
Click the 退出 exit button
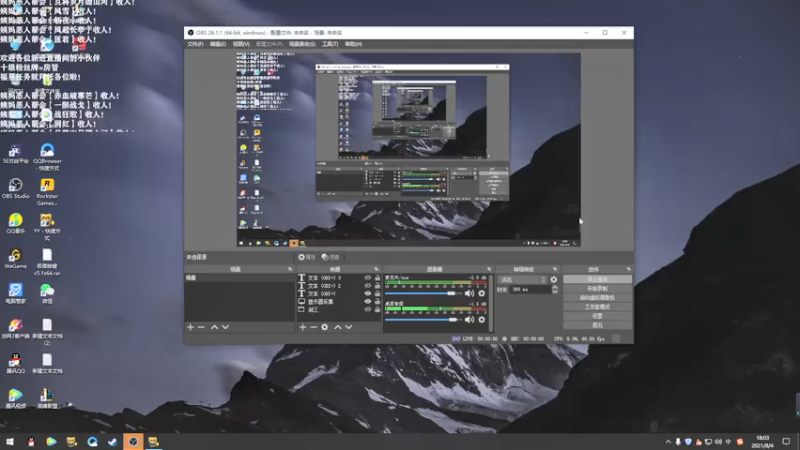click(597, 325)
